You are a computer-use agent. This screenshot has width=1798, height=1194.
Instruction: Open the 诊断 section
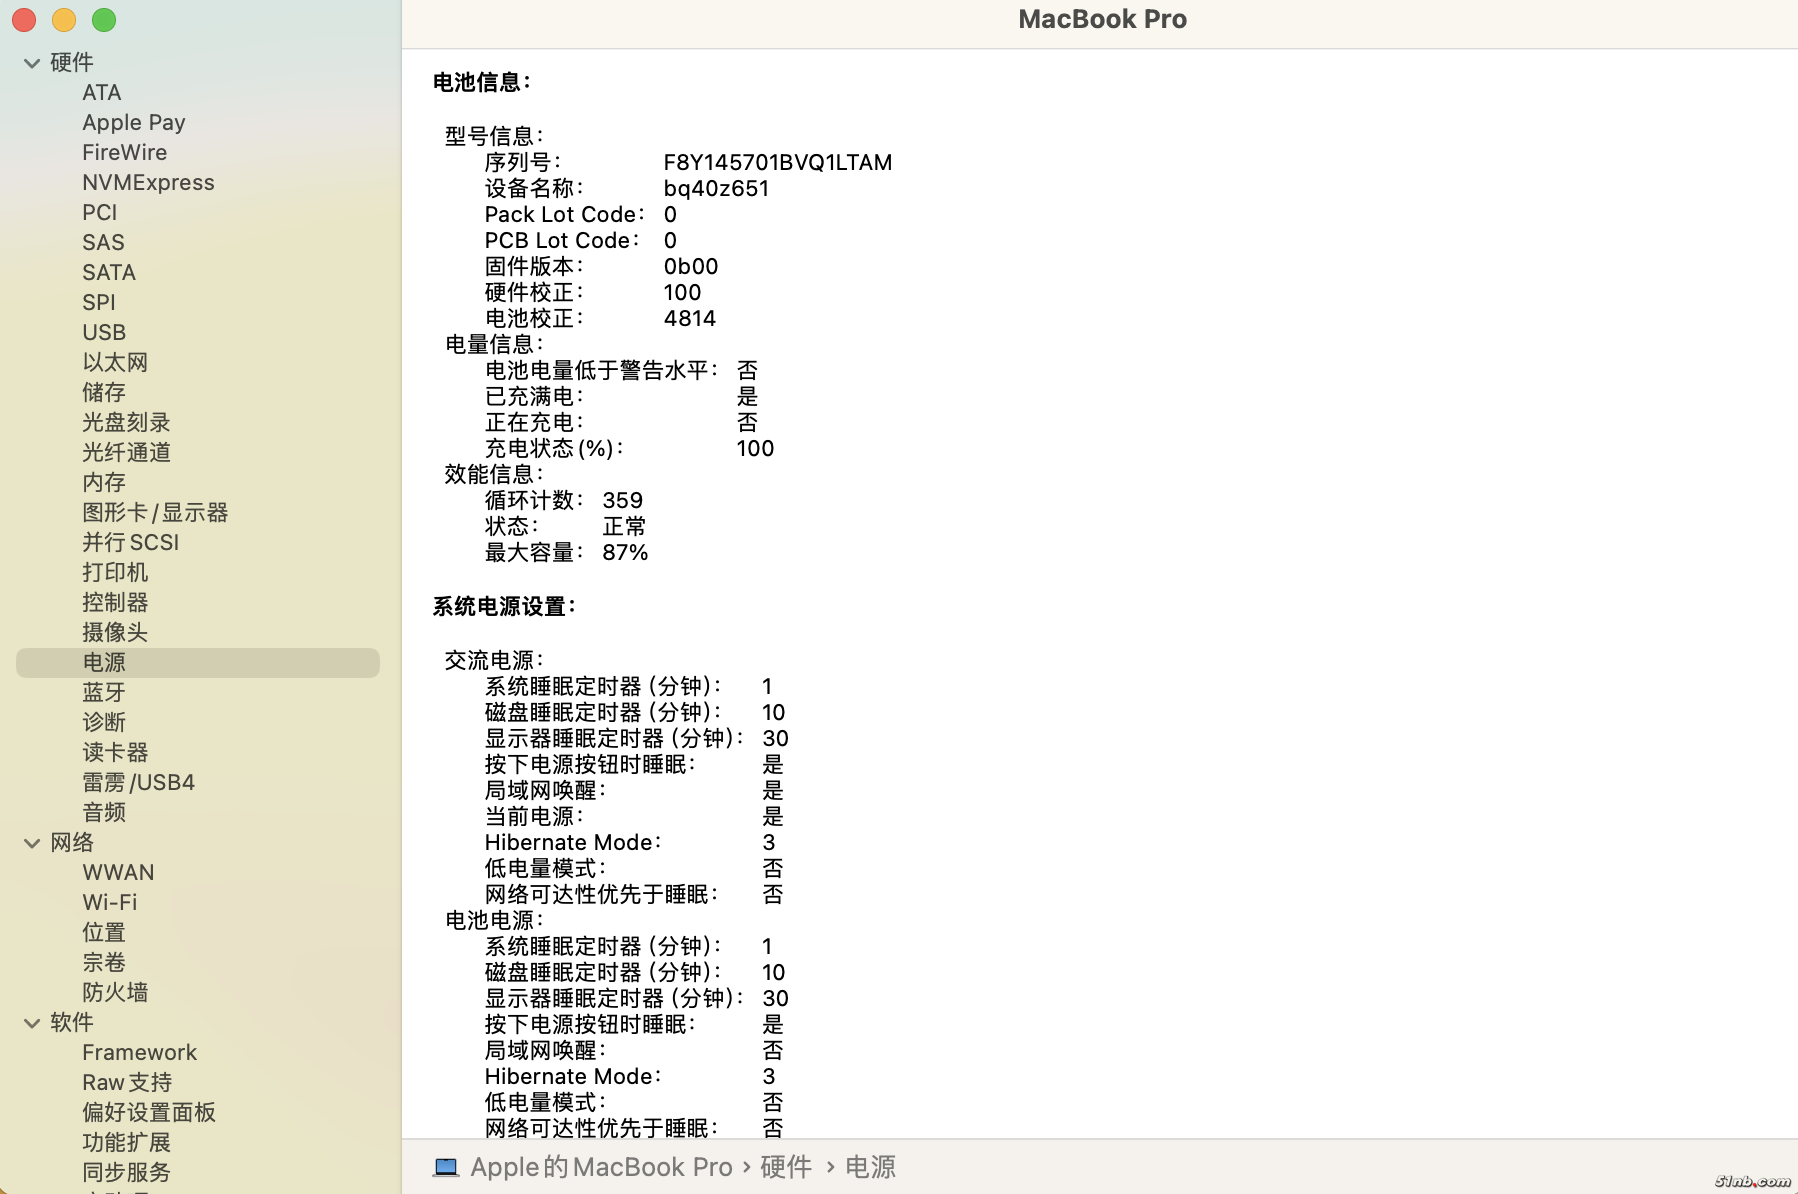(x=104, y=722)
